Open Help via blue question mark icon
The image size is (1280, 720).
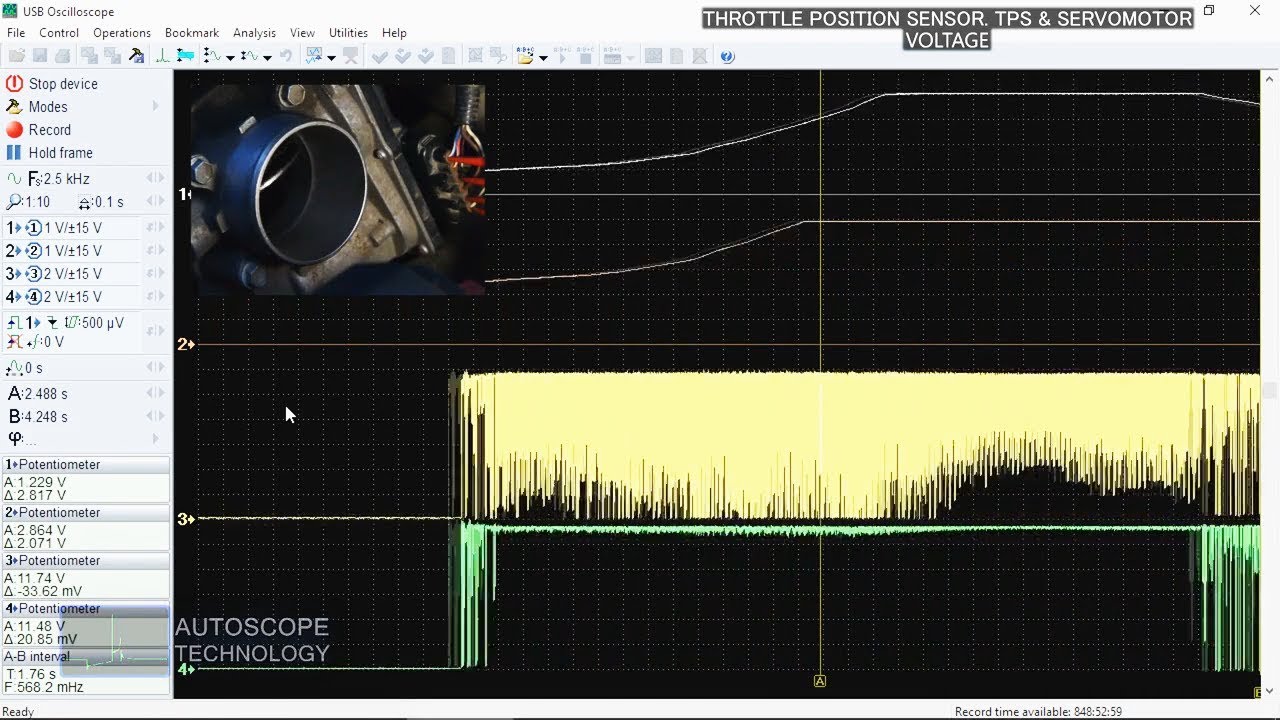pyautogui.click(x=727, y=57)
